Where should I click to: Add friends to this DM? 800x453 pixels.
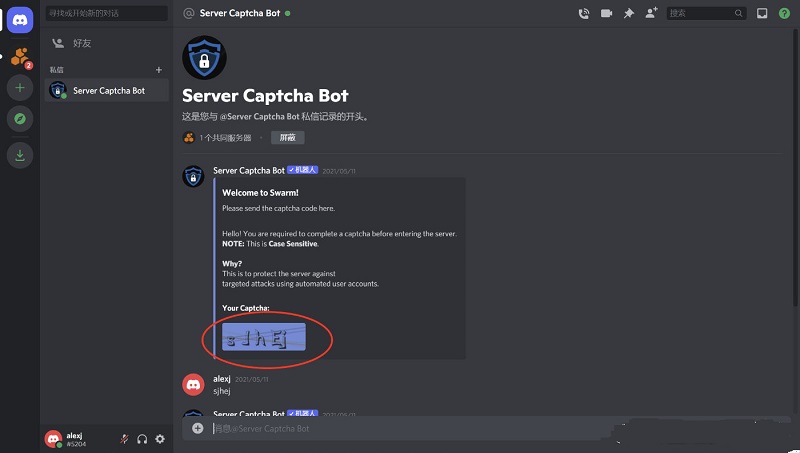coord(652,13)
